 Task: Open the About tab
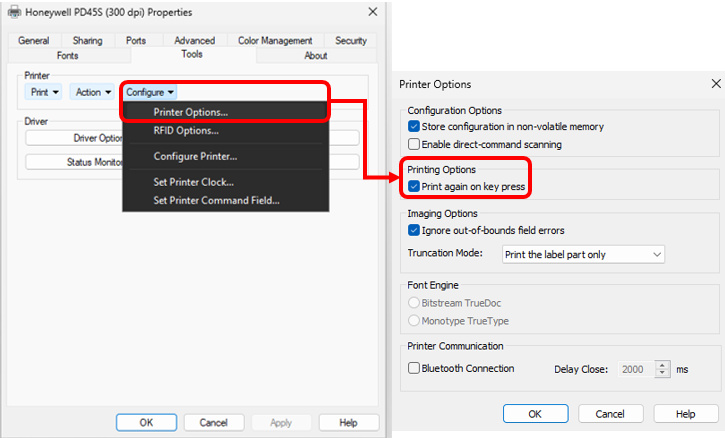click(316, 56)
